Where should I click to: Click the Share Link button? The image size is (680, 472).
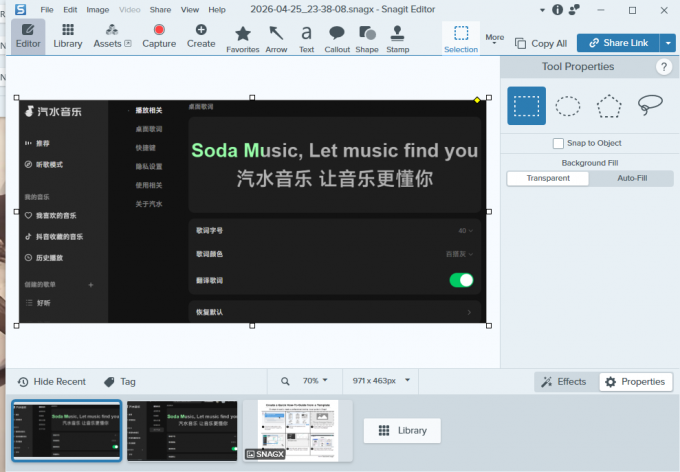[618, 43]
